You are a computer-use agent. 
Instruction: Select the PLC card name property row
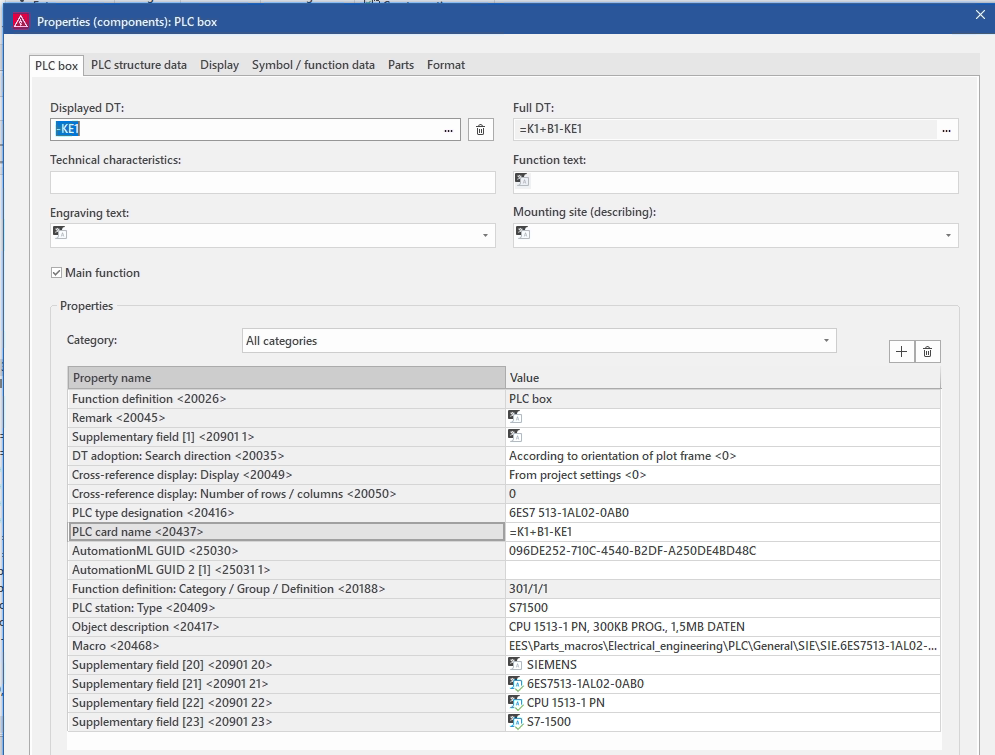click(286, 532)
